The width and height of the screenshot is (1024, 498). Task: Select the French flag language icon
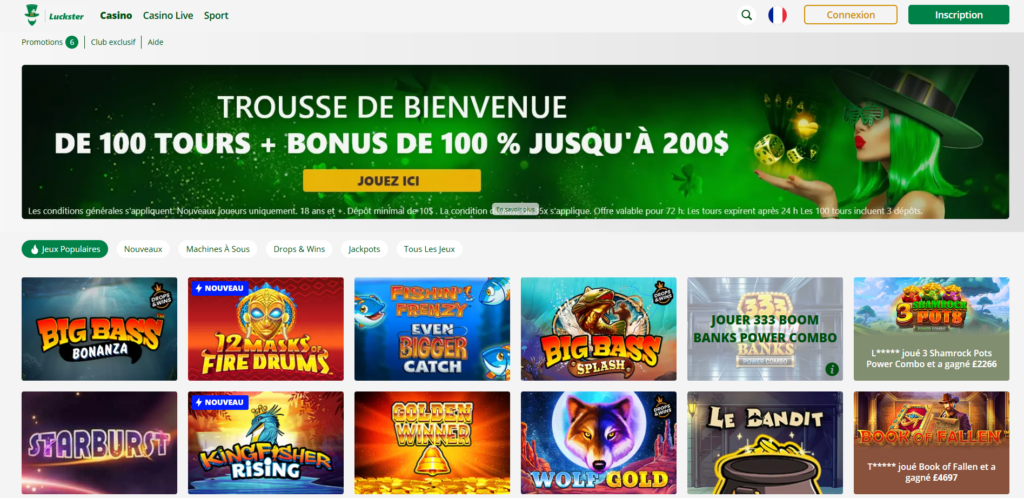click(777, 15)
